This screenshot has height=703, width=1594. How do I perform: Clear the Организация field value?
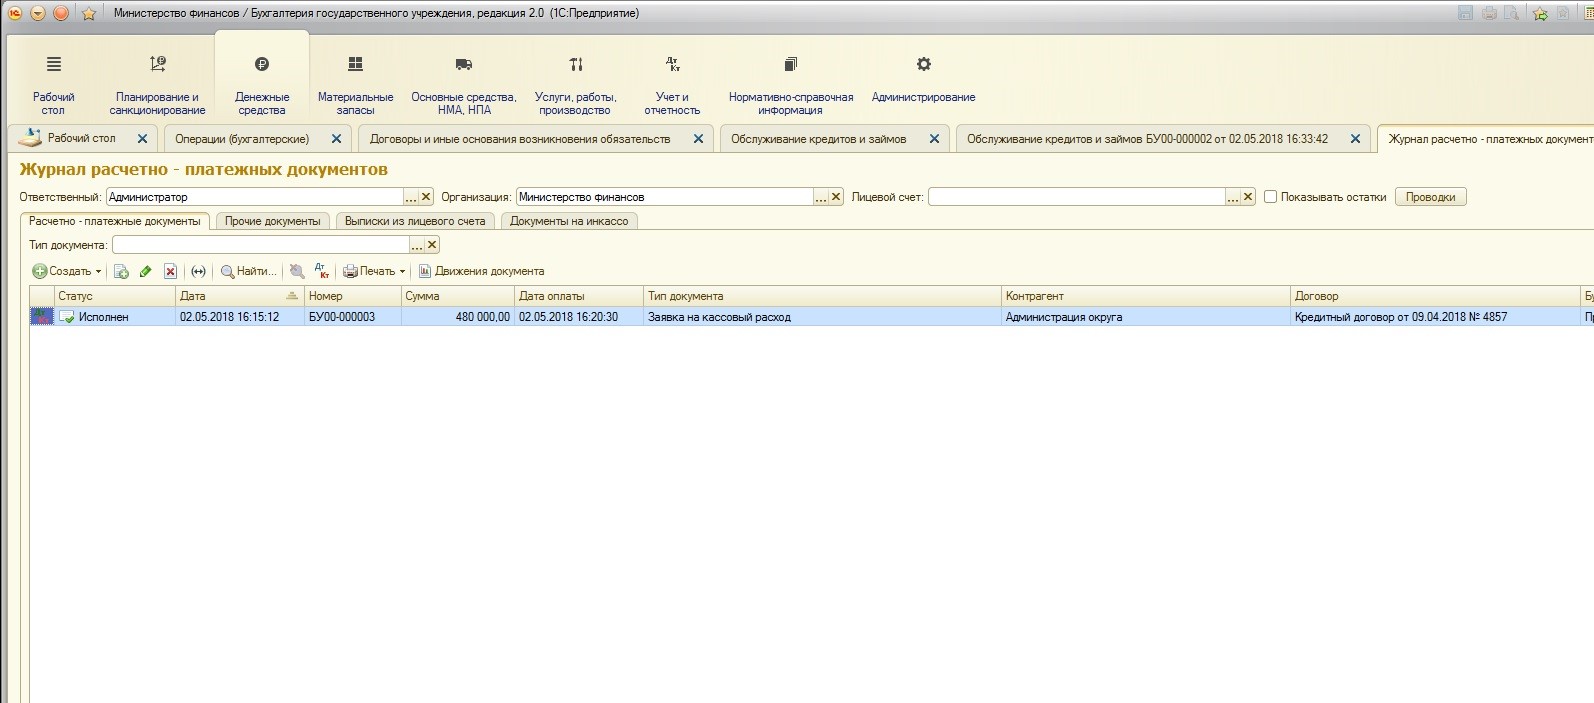(x=836, y=197)
